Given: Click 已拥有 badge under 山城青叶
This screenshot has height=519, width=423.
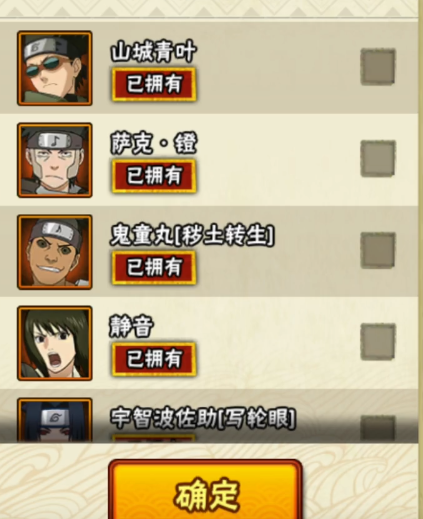Looking at the screenshot, I should pos(154,84).
